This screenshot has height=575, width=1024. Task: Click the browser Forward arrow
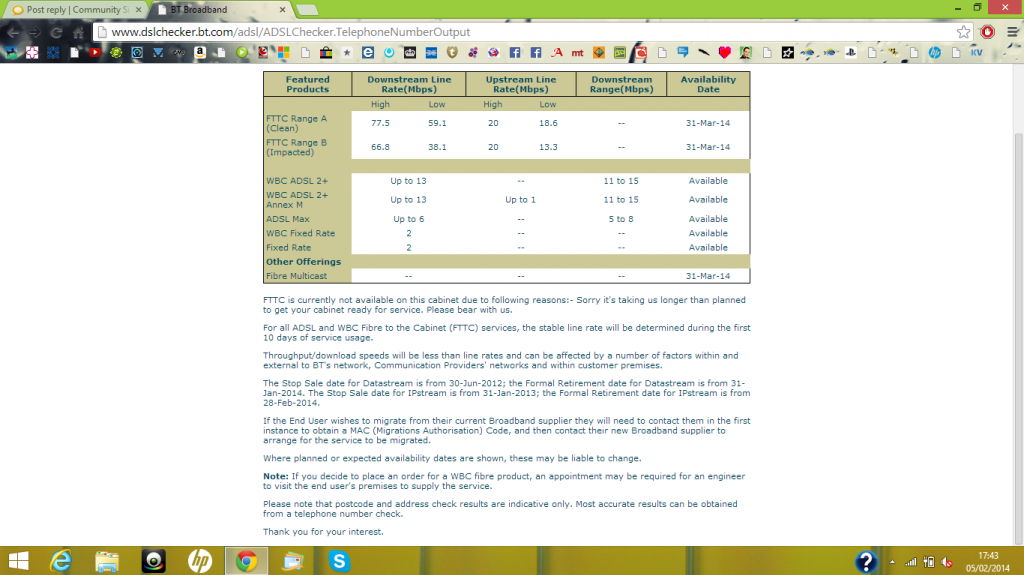[x=34, y=32]
